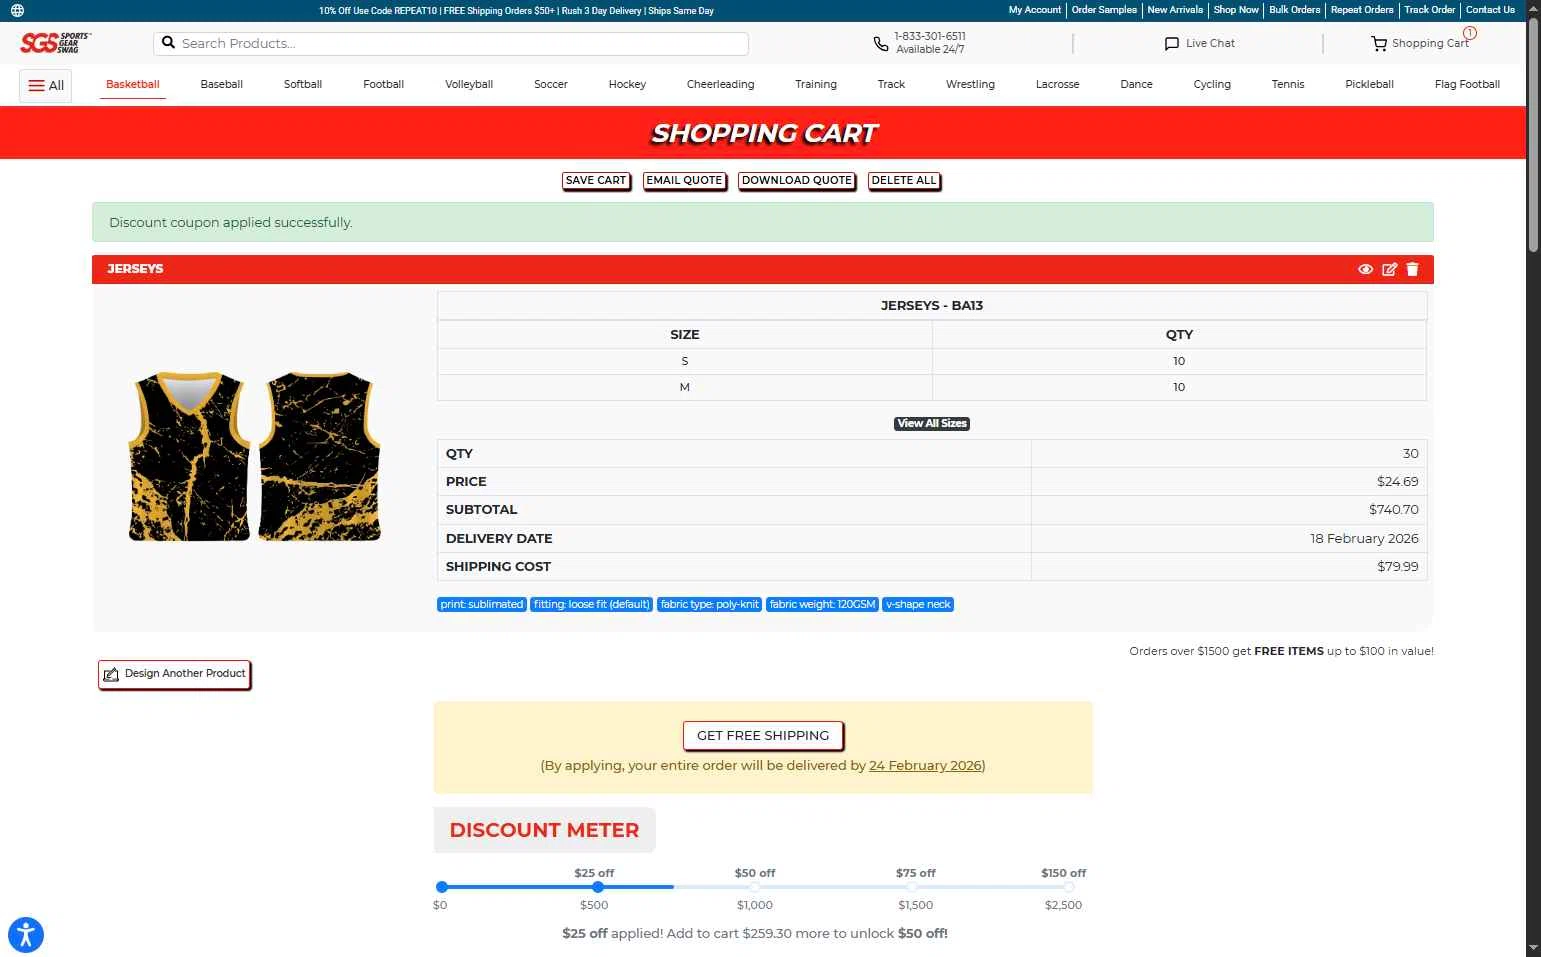Click the $150 off discount meter marker
The image size is (1541, 957).
(x=1069, y=887)
